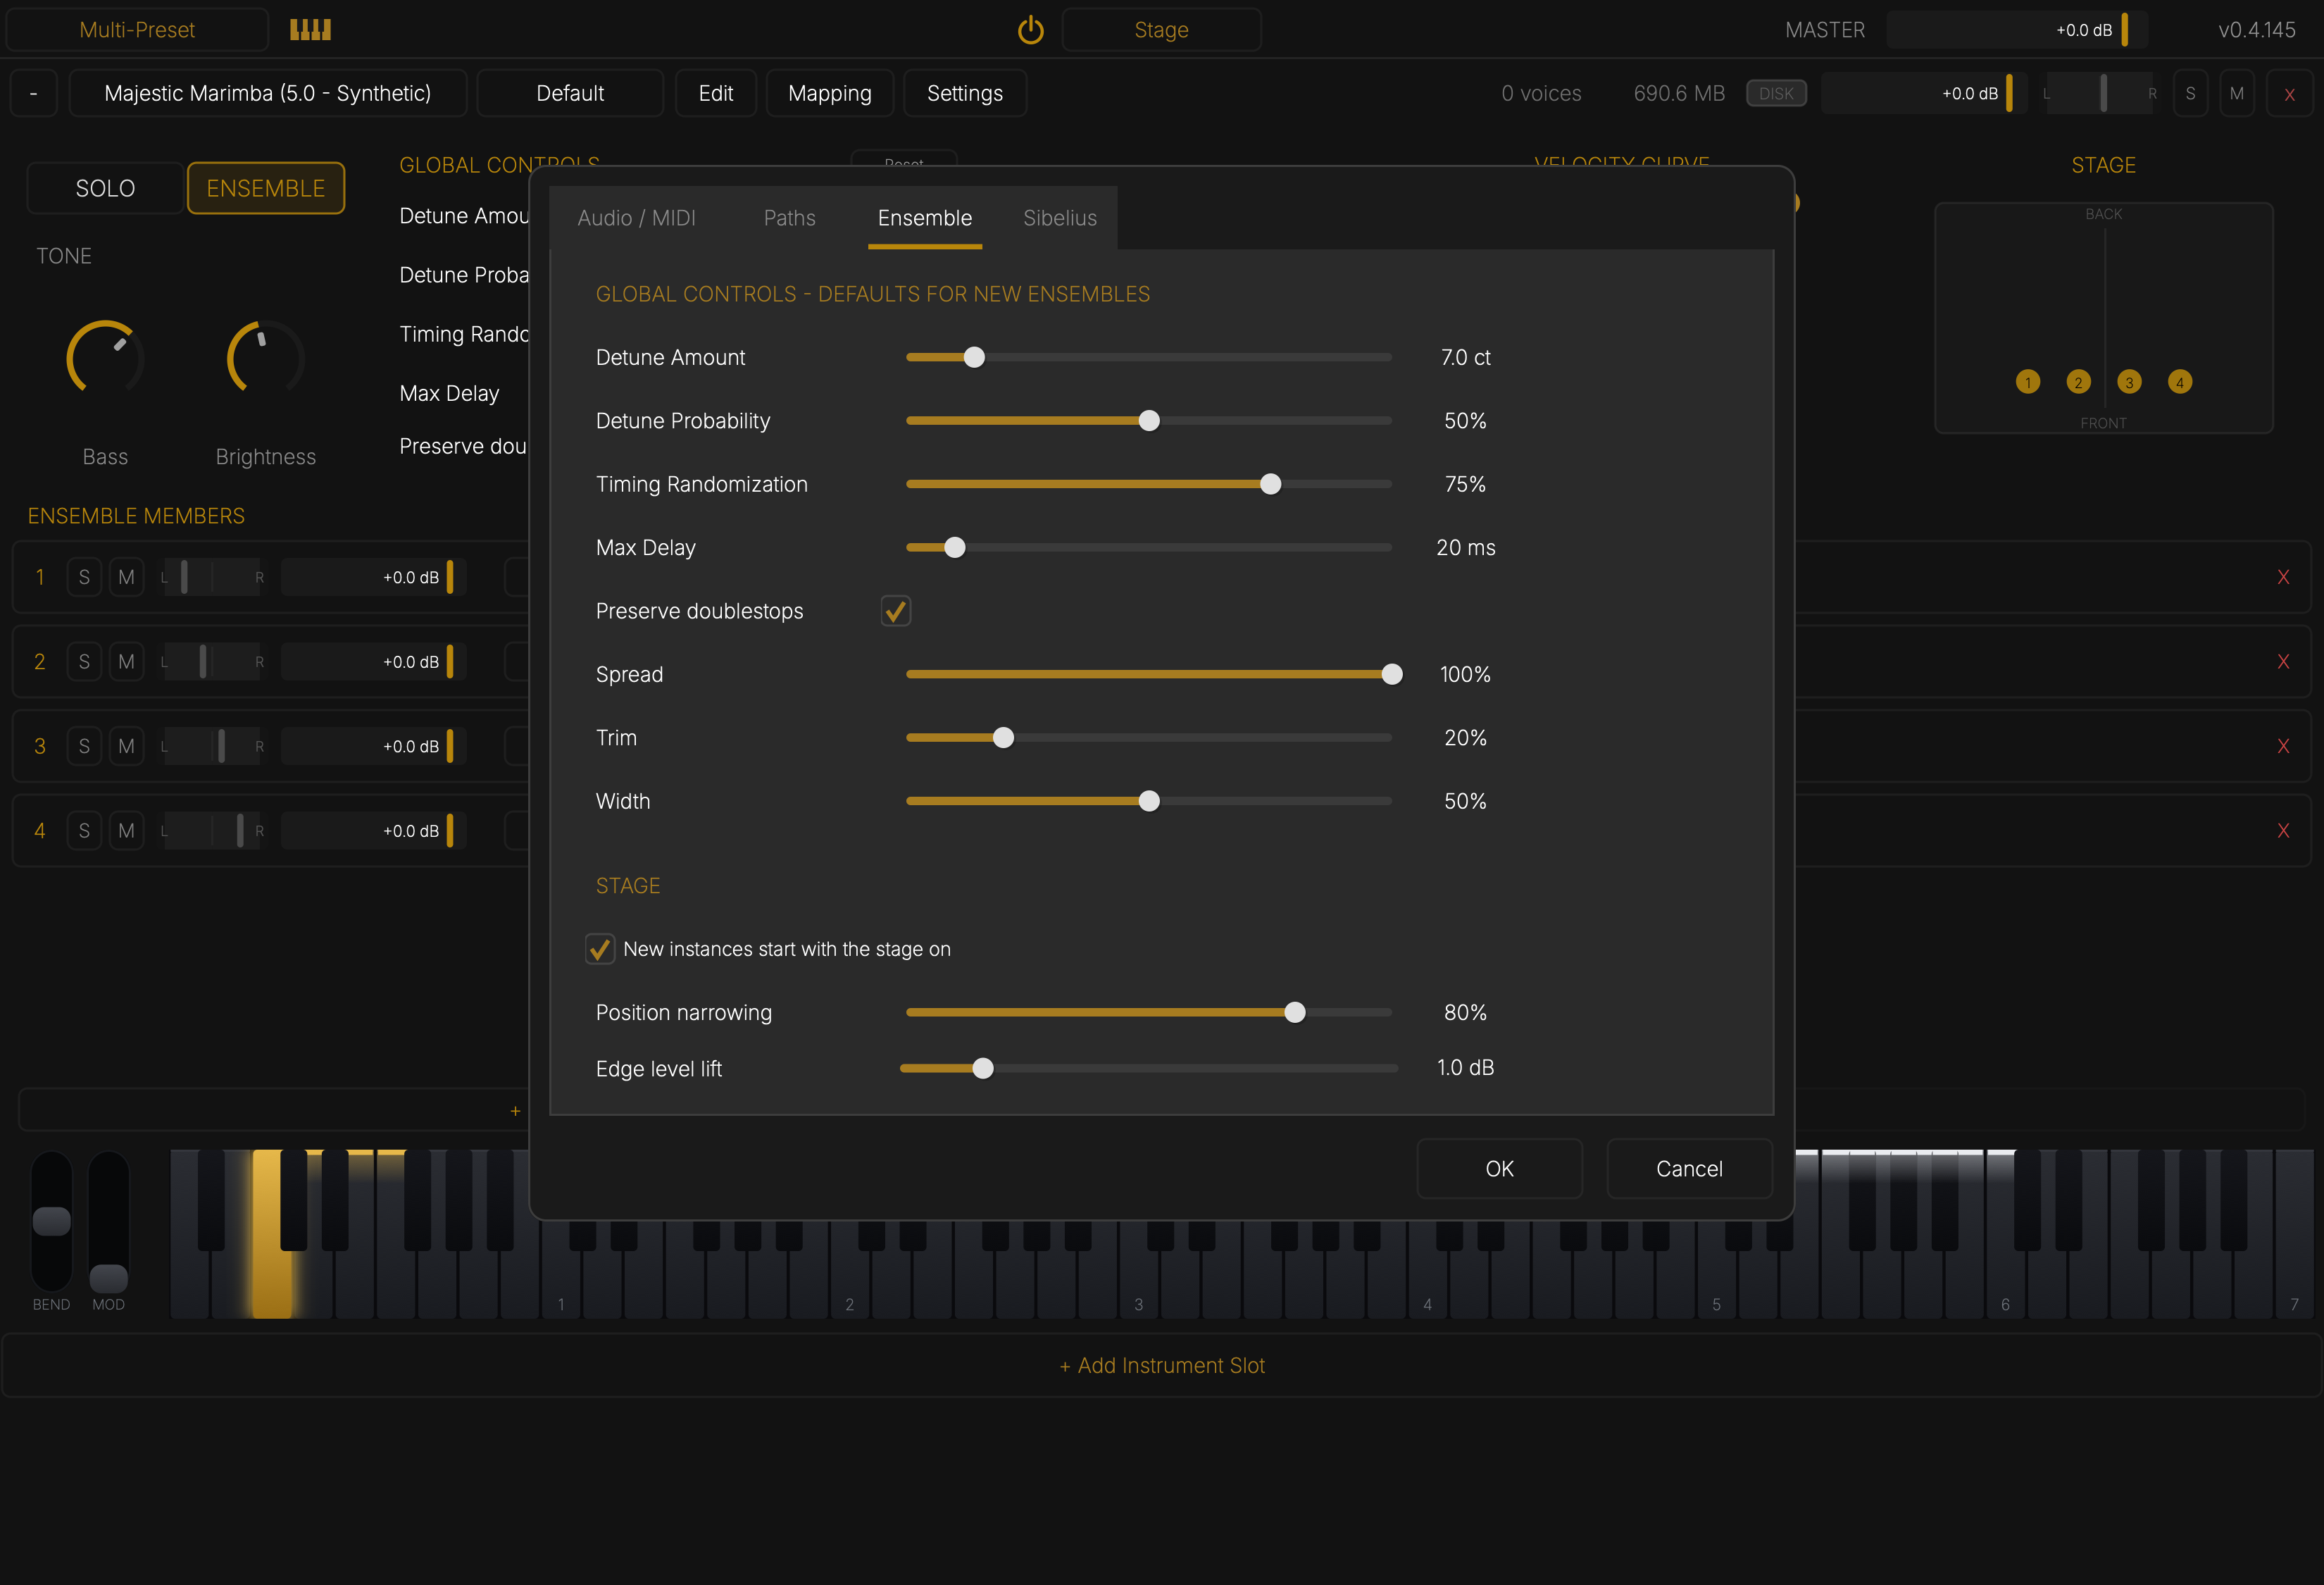Remove ensemble member 3 with red X
Screen dimensions: 2324x1585
[2283, 746]
